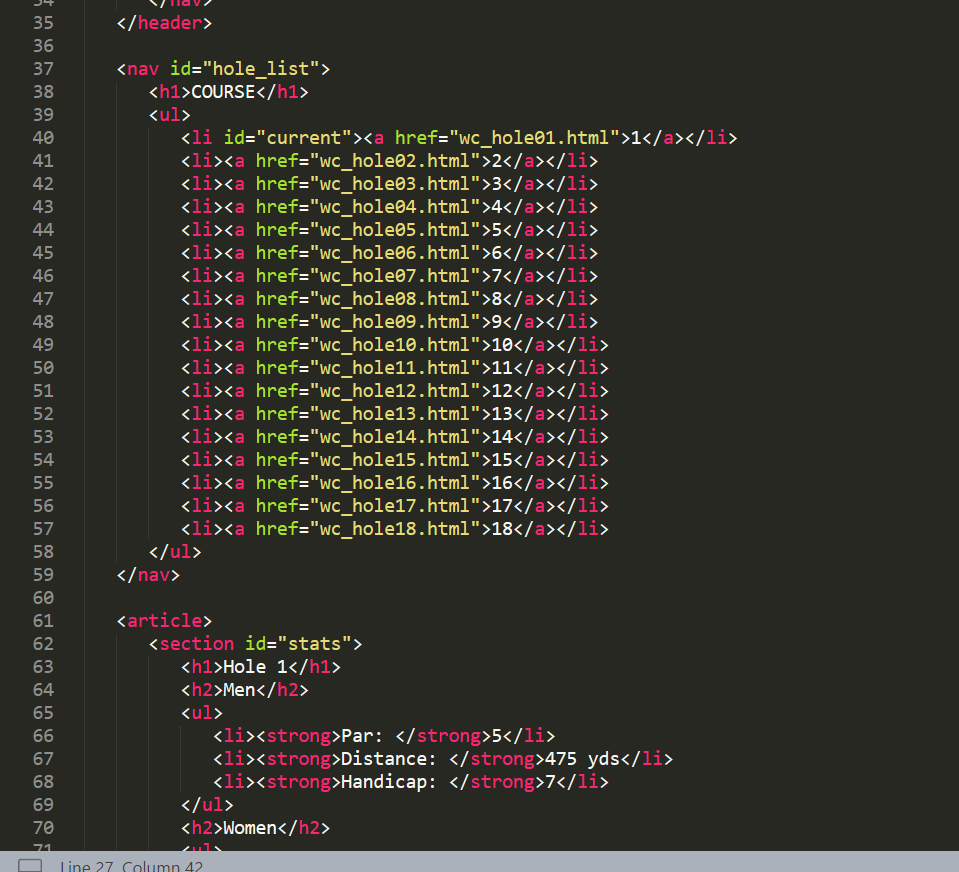Place cursor in the opening article tag

[164, 621]
